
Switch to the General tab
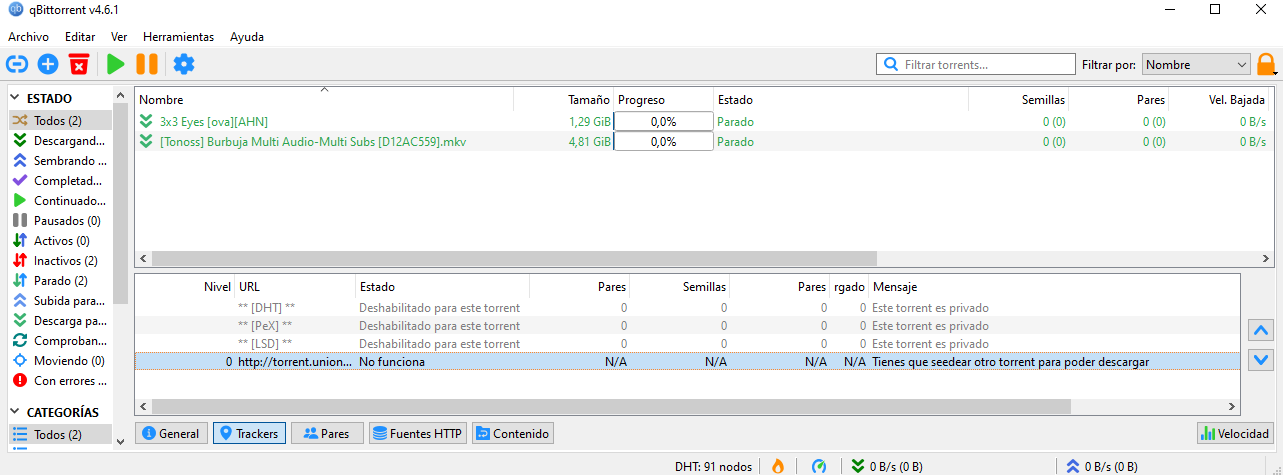(x=171, y=434)
